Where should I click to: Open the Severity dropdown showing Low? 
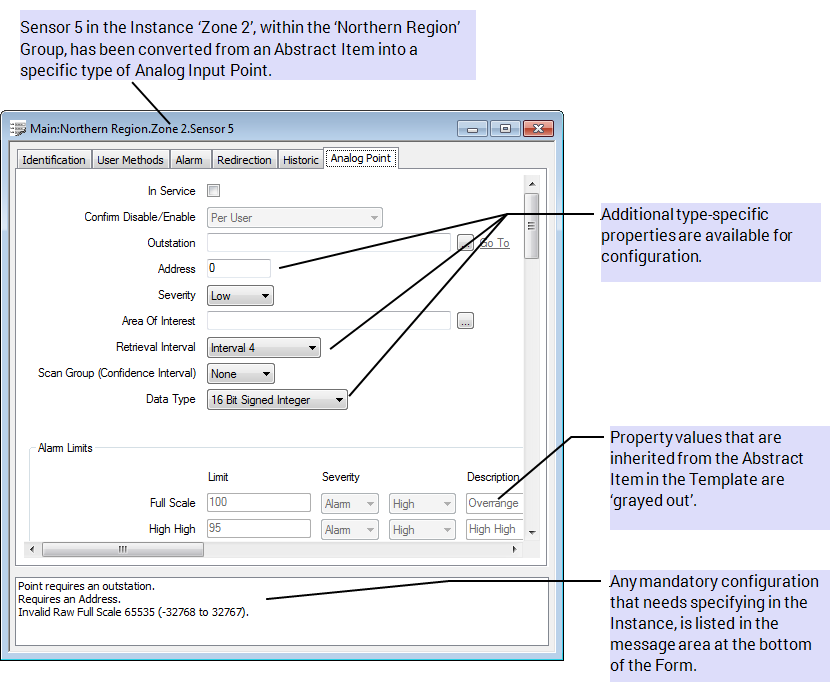coord(240,296)
